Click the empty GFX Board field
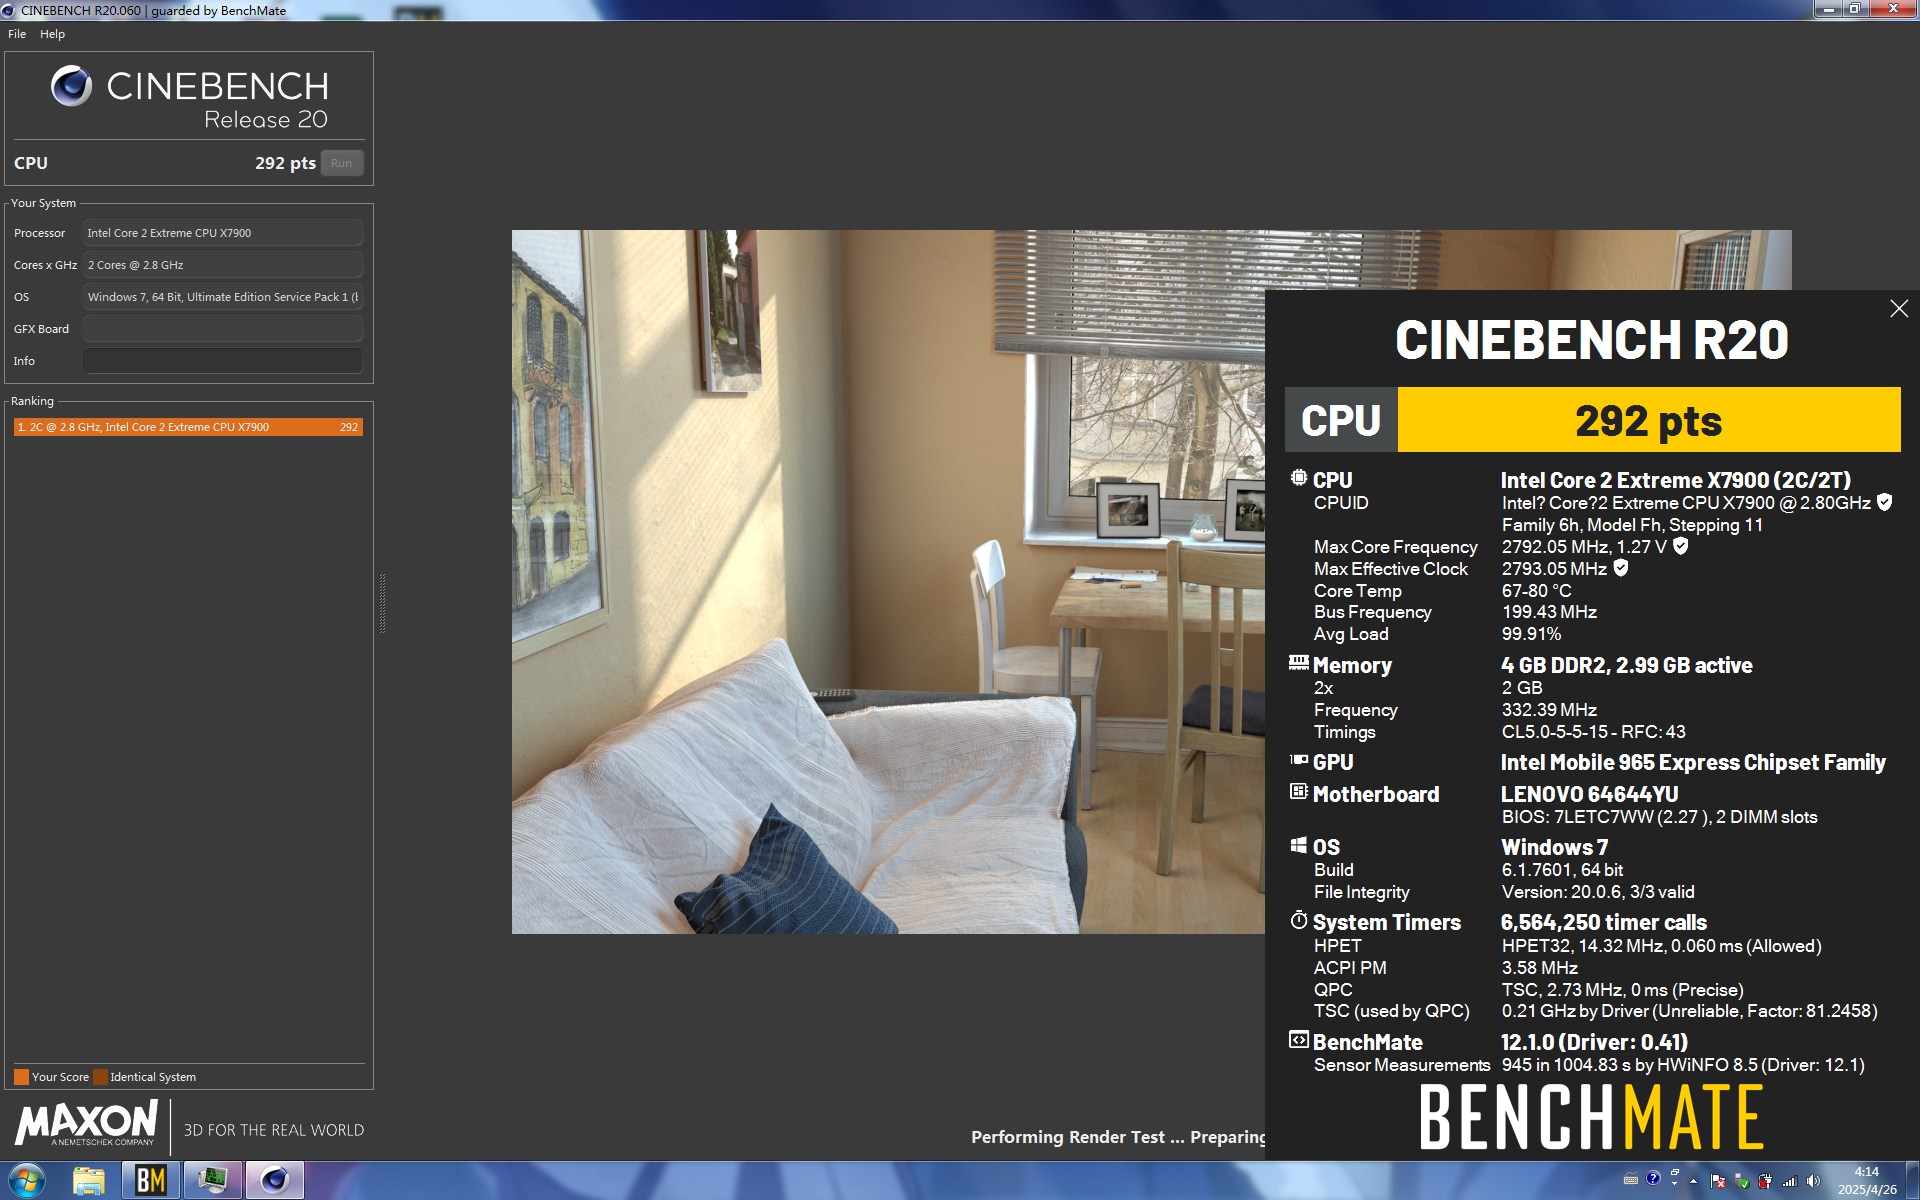The image size is (1920, 1200). pyautogui.click(x=222, y=329)
